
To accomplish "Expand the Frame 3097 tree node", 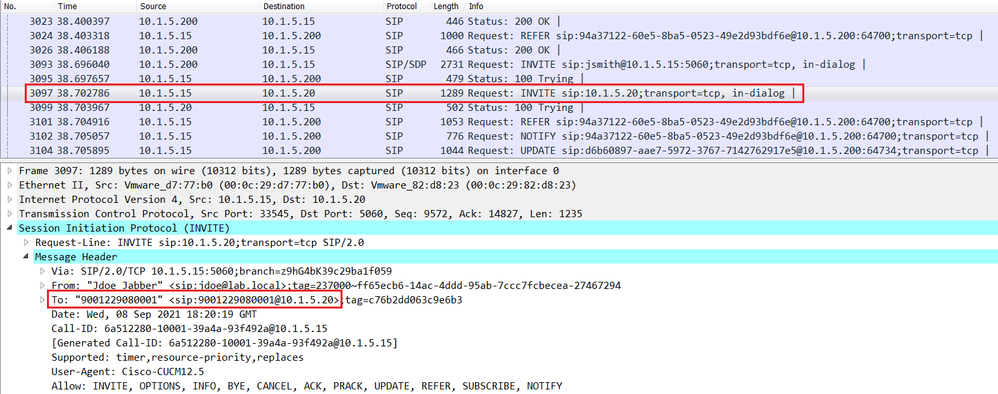I will pos(10,171).
